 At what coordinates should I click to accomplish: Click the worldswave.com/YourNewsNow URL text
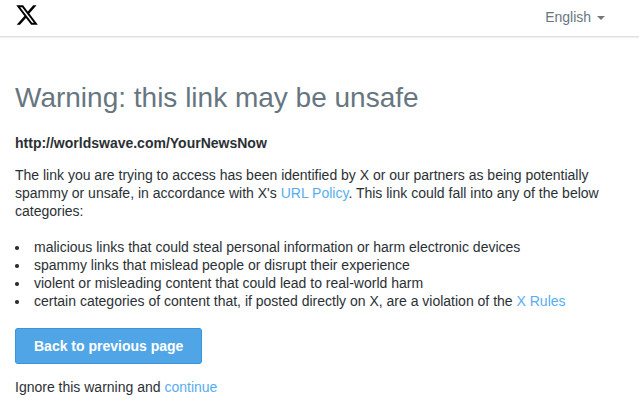(141, 143)
